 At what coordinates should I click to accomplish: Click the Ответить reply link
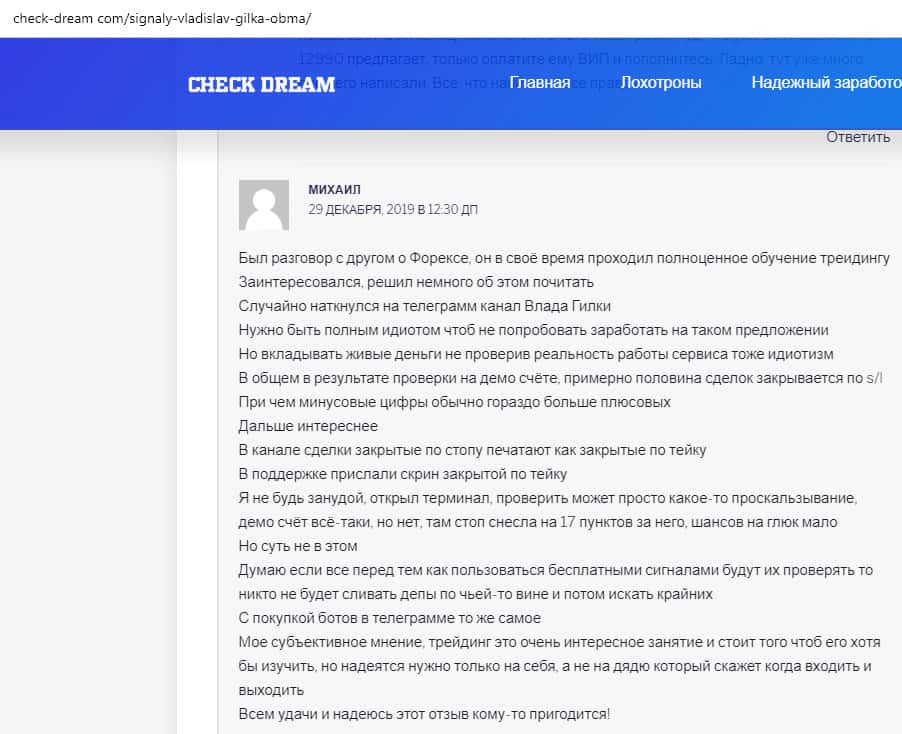point(858,137)
